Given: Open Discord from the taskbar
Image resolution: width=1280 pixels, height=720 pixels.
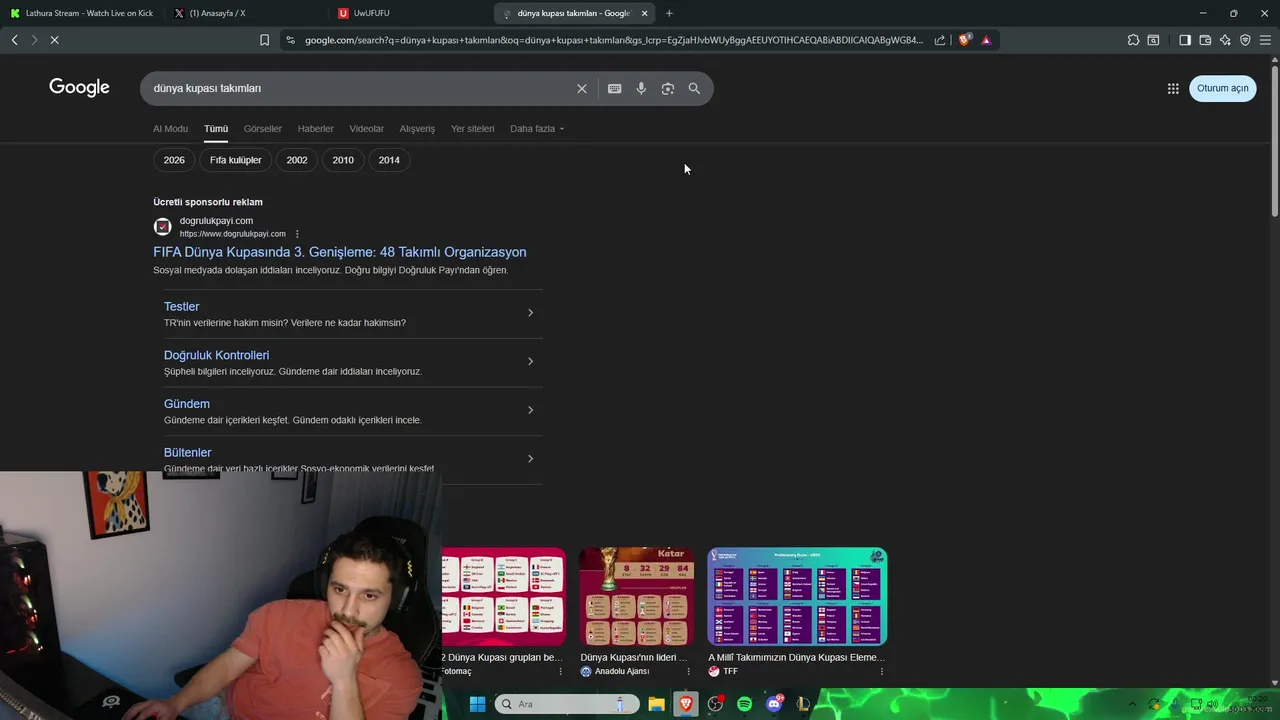Looking at the screenshot, I should 774,704.
